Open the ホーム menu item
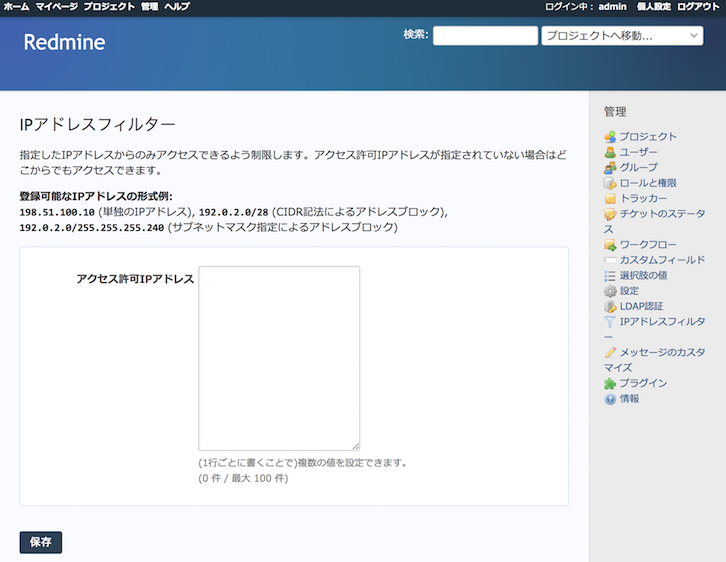This screenshot has height=562, width=726. coord(17,7)
